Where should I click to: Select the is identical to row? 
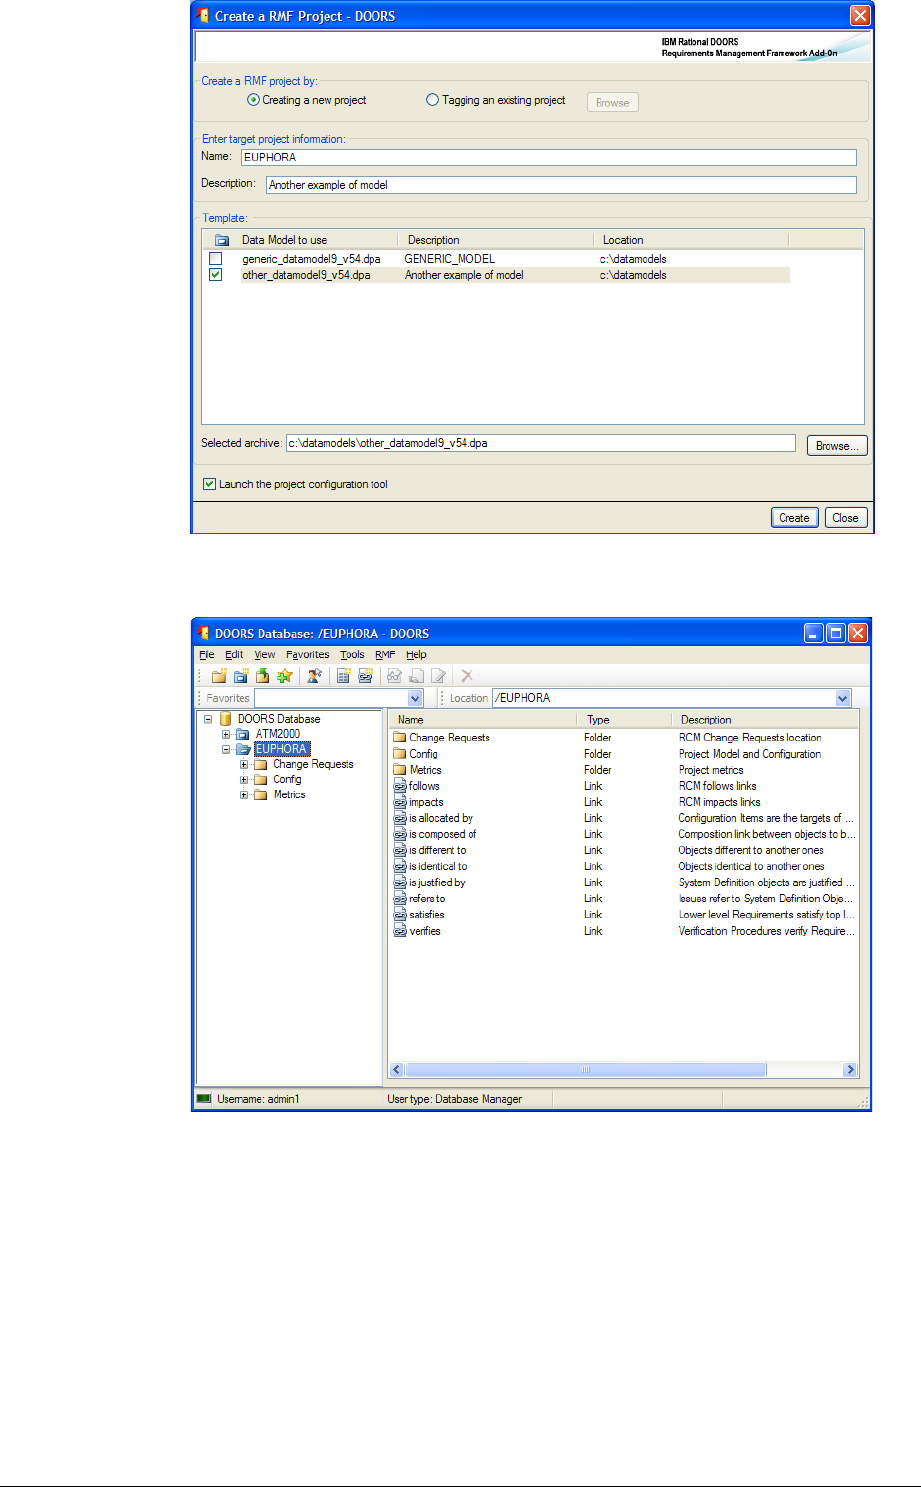(x=624, y=867)
